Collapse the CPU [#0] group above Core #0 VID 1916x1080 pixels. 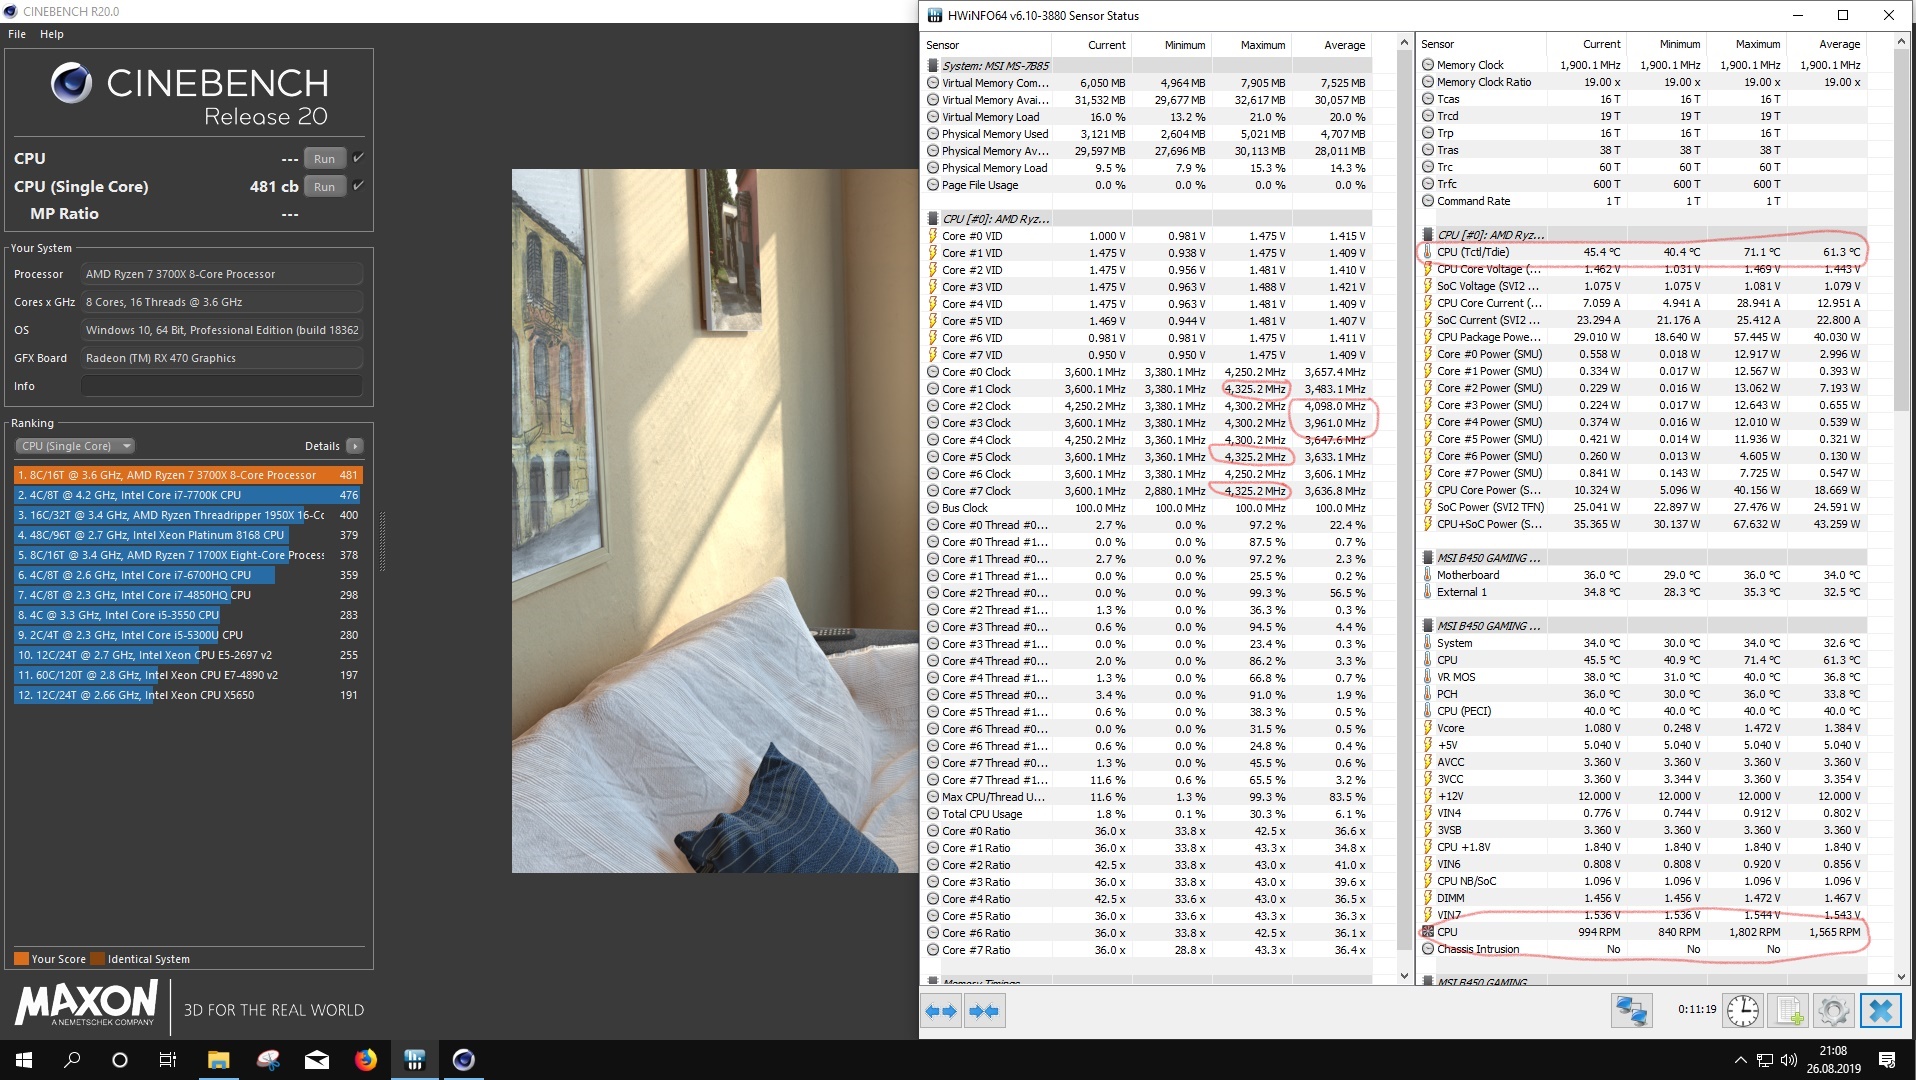932,219
